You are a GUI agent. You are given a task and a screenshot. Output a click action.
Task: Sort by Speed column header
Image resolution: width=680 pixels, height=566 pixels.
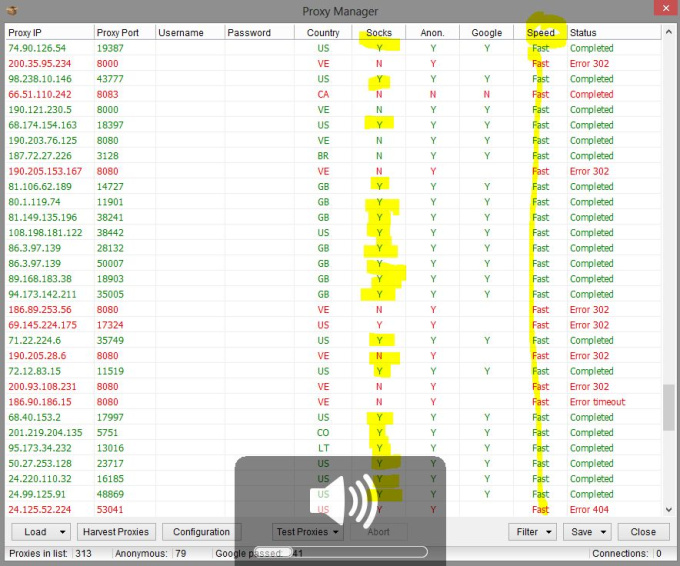pyautogui.click(x=540, y=33)
